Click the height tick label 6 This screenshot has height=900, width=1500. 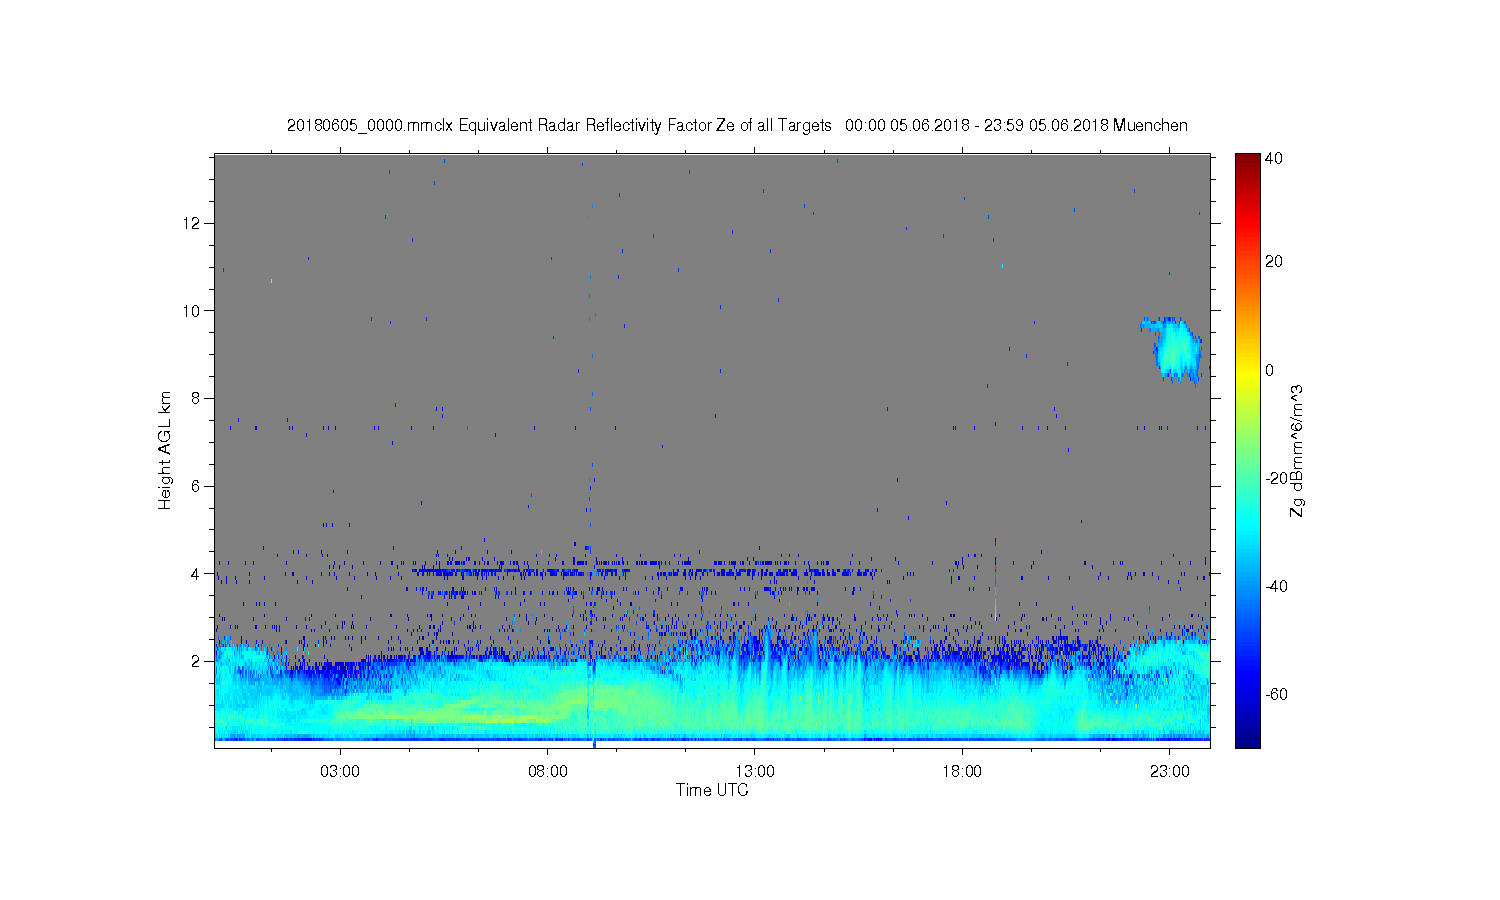pos(197,486)
